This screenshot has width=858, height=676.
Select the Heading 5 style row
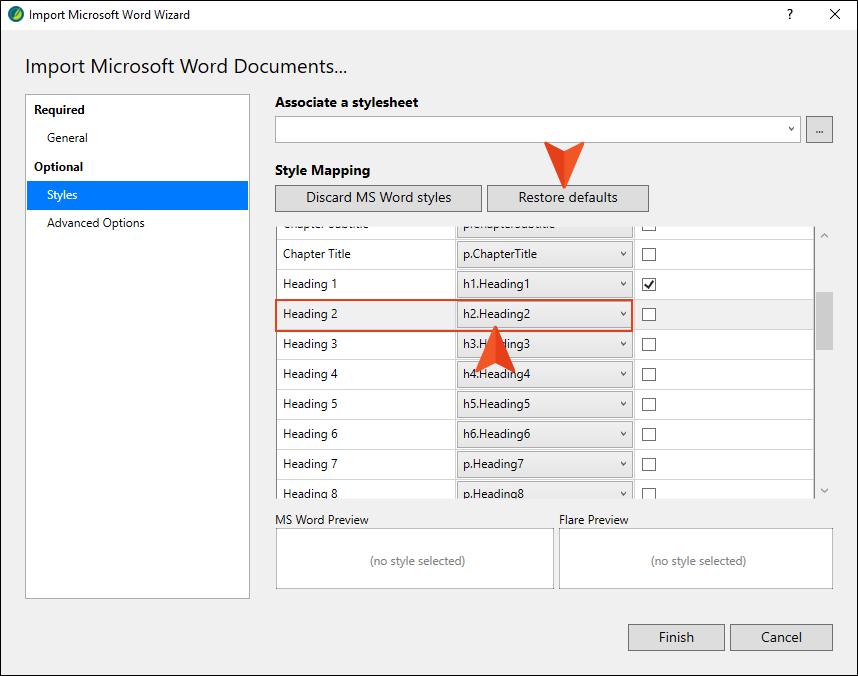pos(366,404)
